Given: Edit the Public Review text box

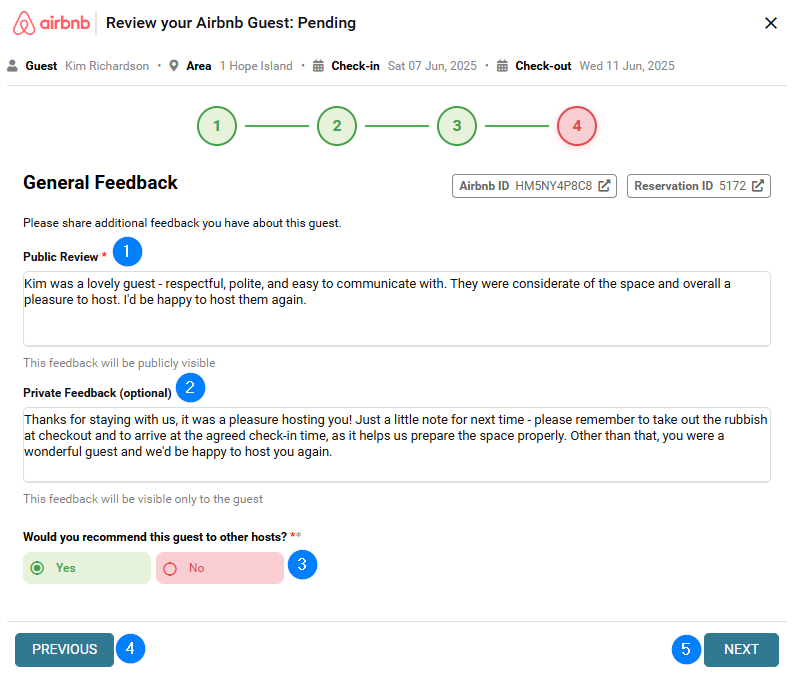Looking at the screenshot, I should click(x=397, y=308).
